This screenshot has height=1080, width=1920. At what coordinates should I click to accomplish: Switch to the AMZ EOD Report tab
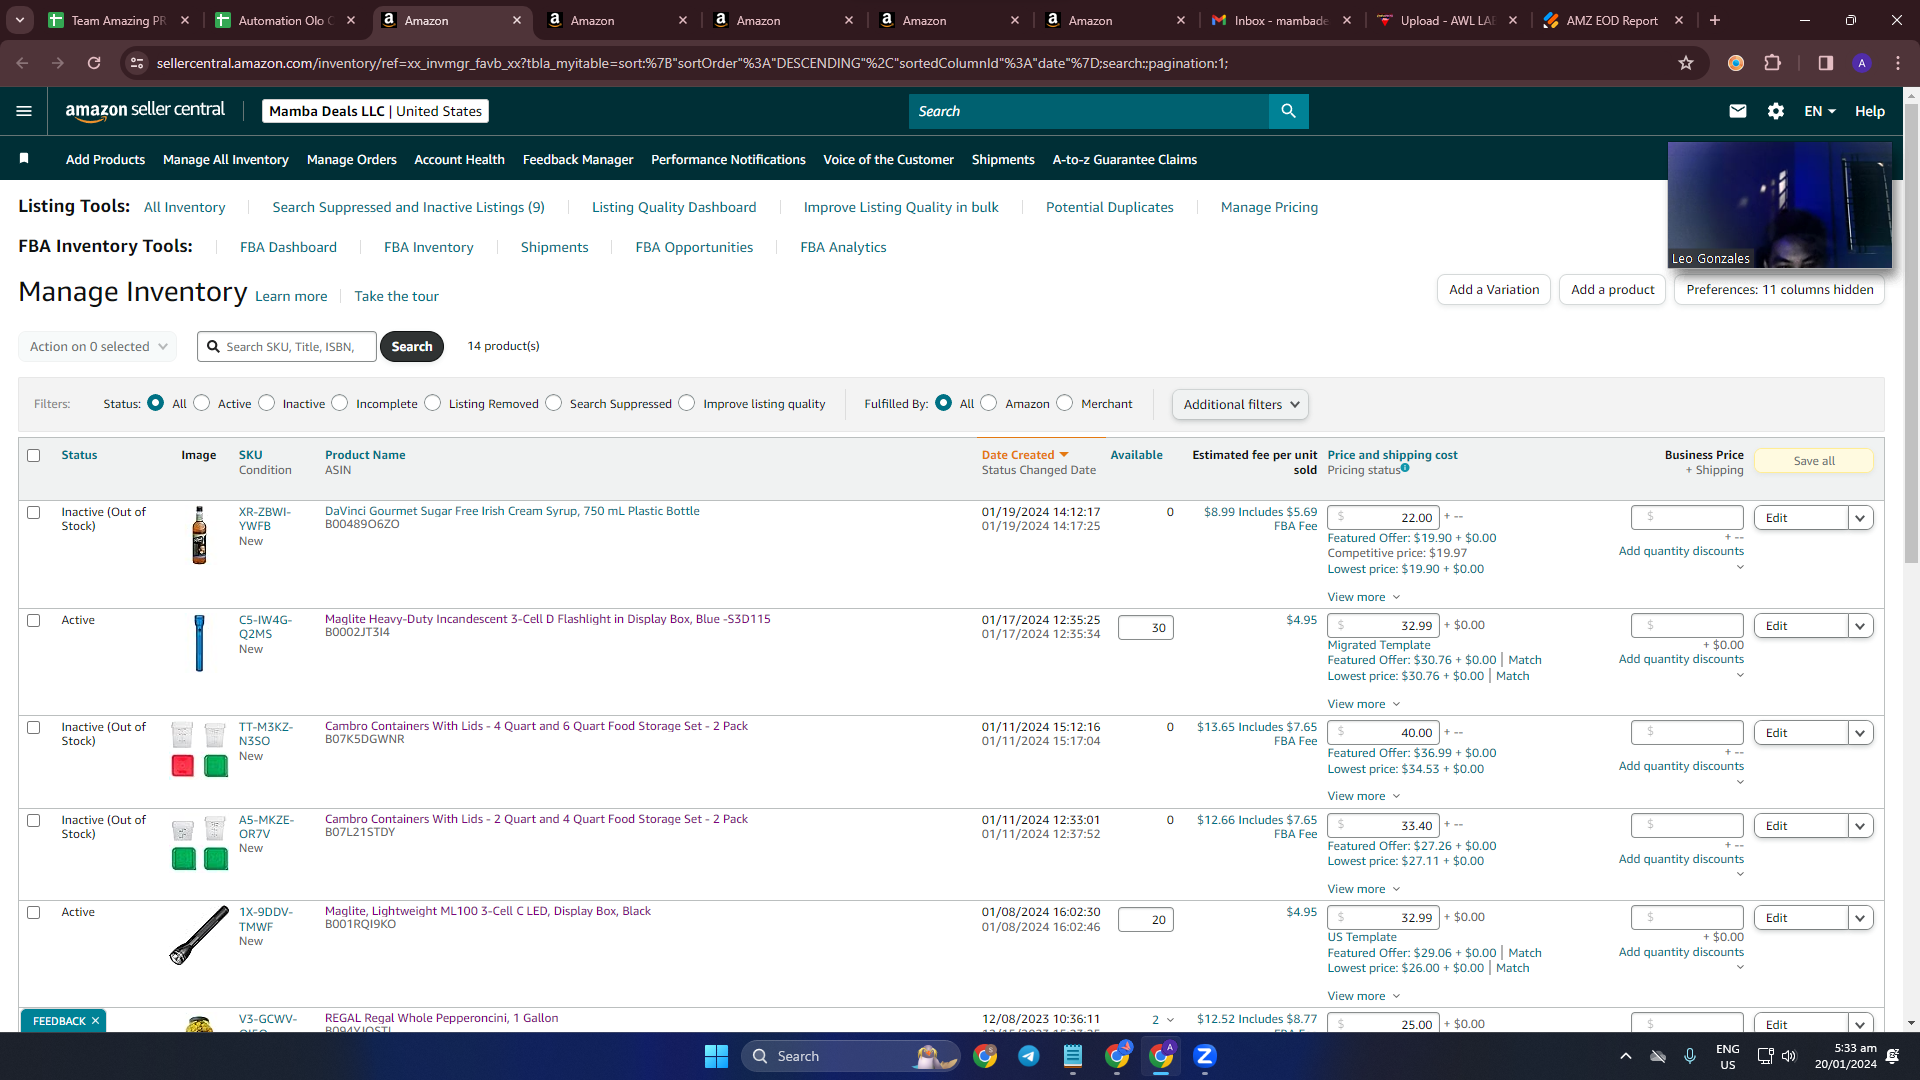pos(1612,20)
